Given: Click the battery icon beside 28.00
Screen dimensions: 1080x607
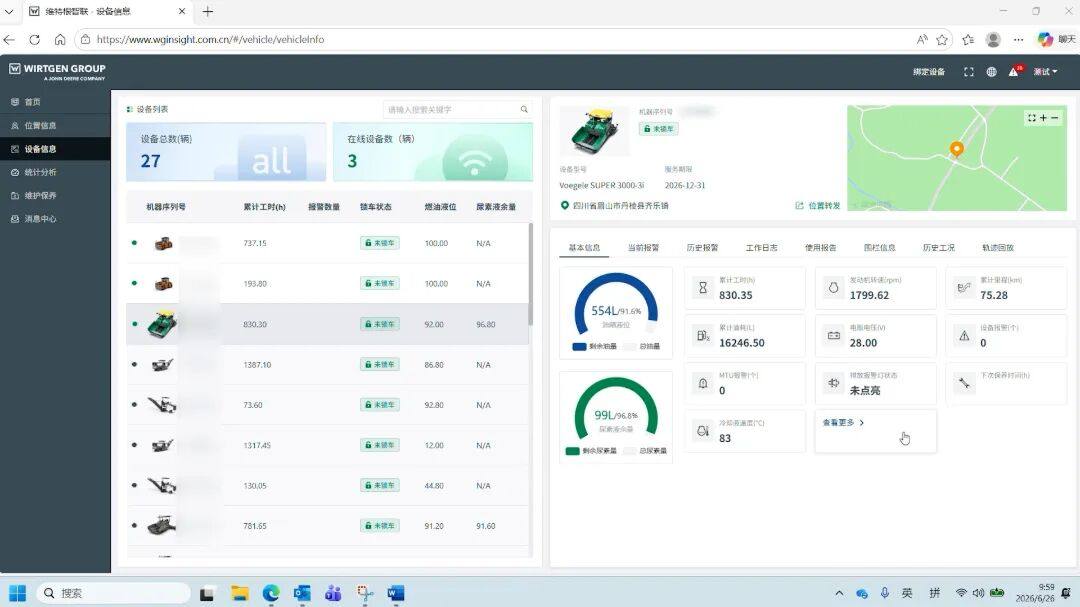Looking at the screenshot, I should (x=833, y=336).
